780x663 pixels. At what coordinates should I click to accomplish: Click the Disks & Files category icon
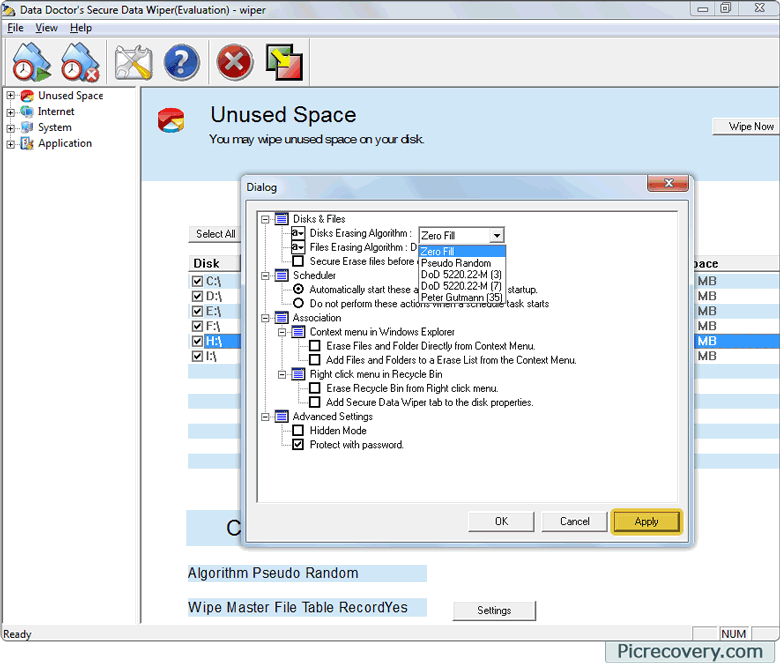pyautogui.click(x=282, y=219)
